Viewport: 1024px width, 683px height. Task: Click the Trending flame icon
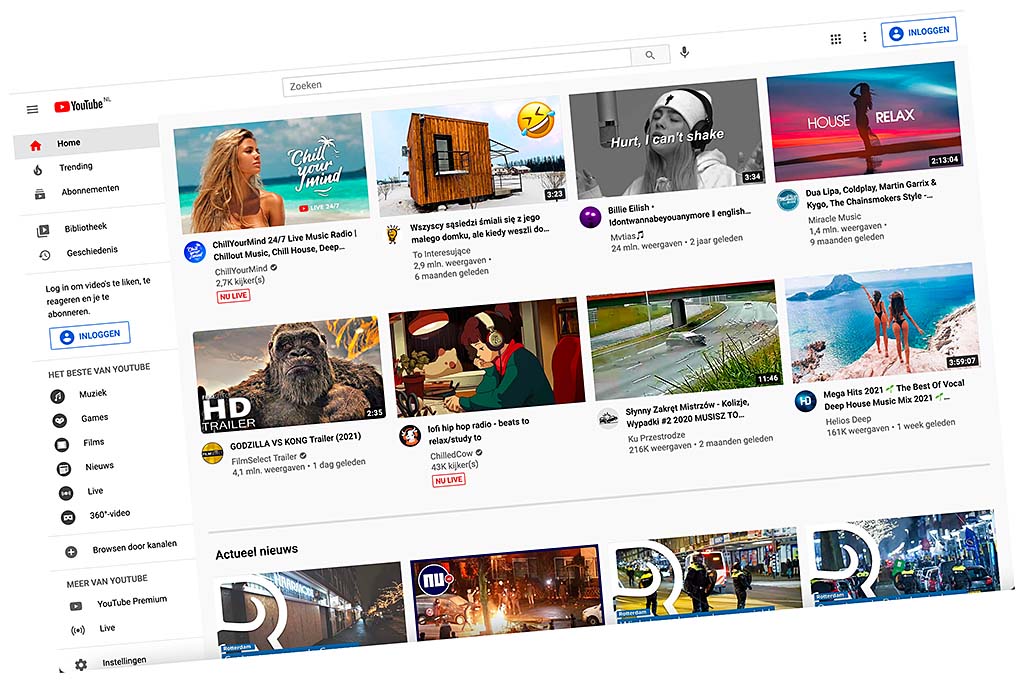38,170
